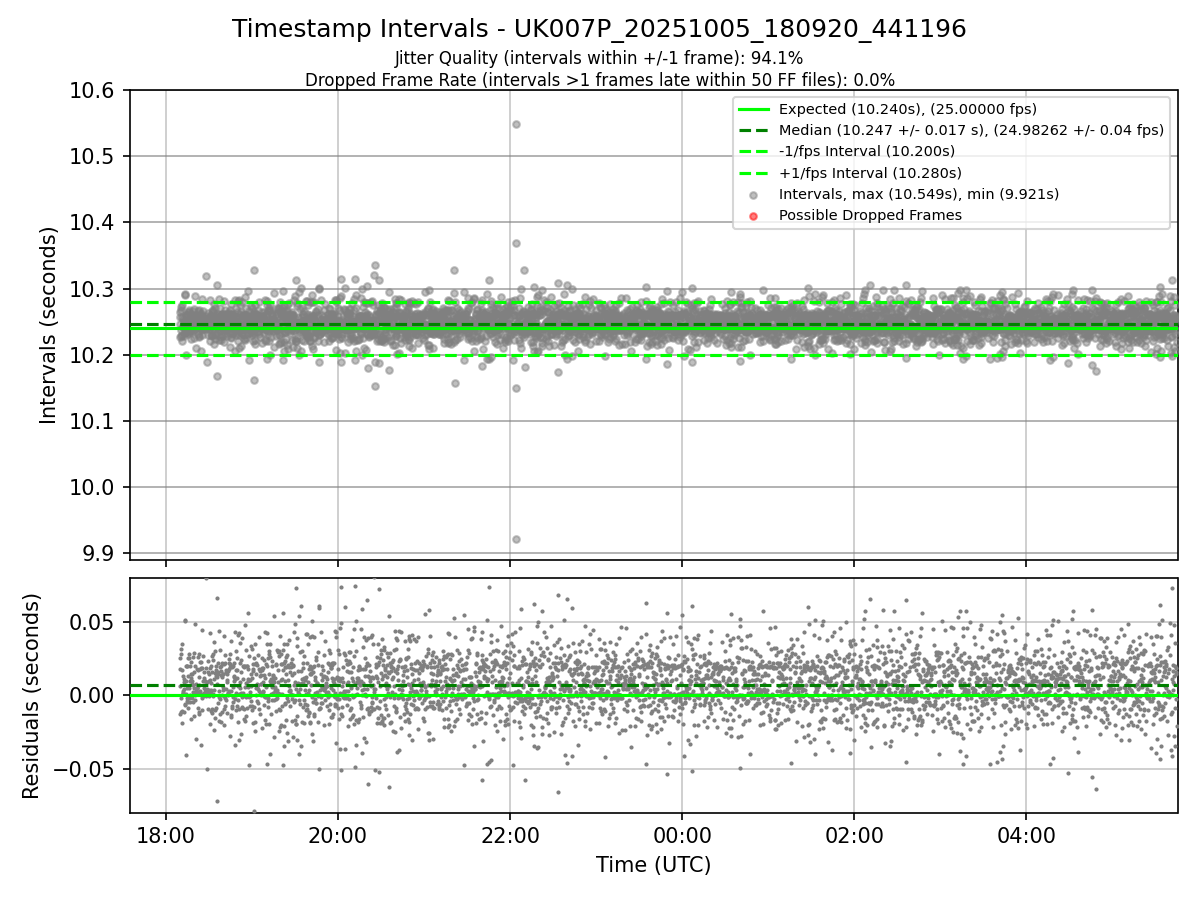Click the red Possible Dropped Frames legend dot

pyautogui.click(x=754, y=215)
